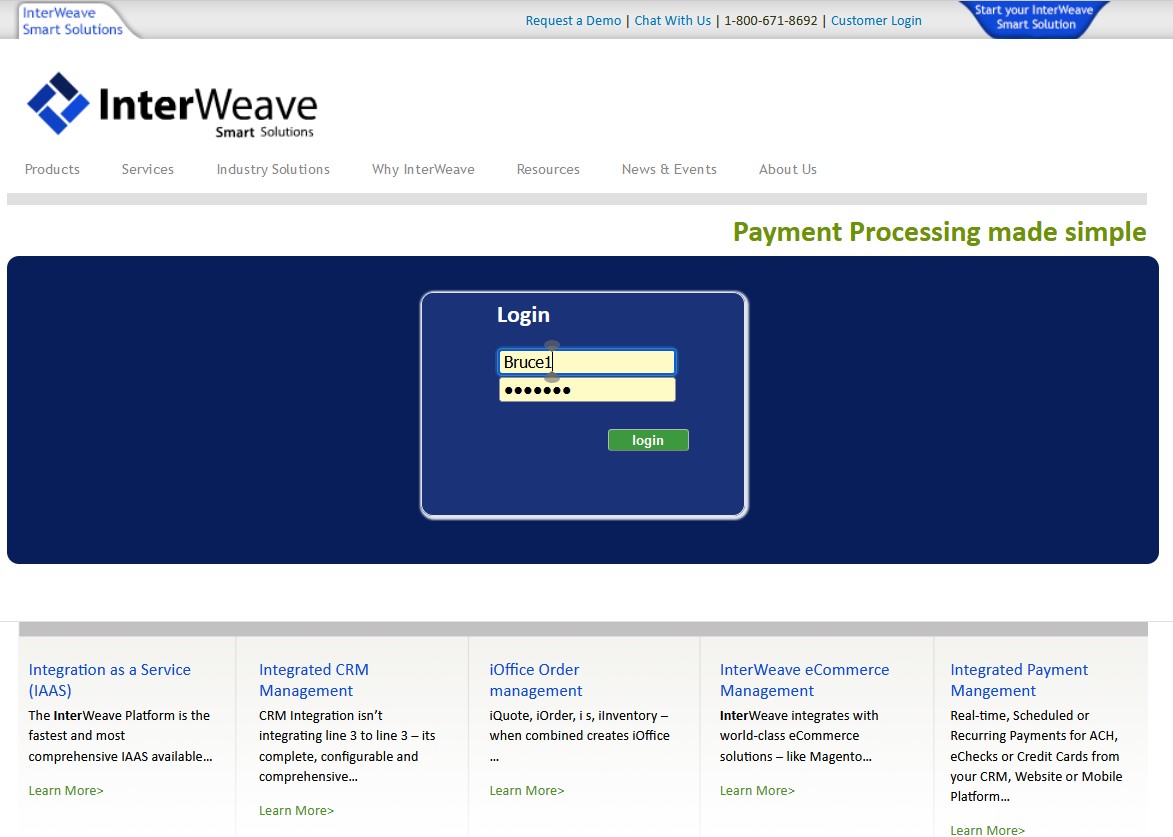Viewport: 1173px width, 837px height.
Task: Open the News & Events menu
Action: click(669, 169)
